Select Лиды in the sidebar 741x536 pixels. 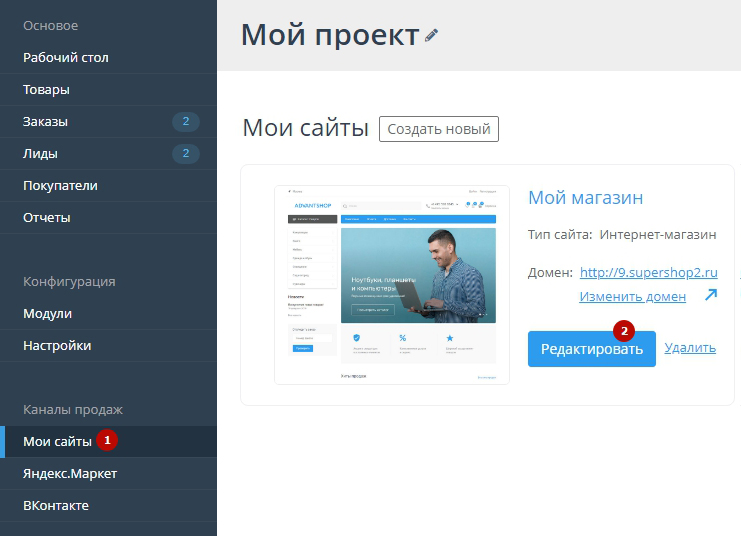coord(41,154)
